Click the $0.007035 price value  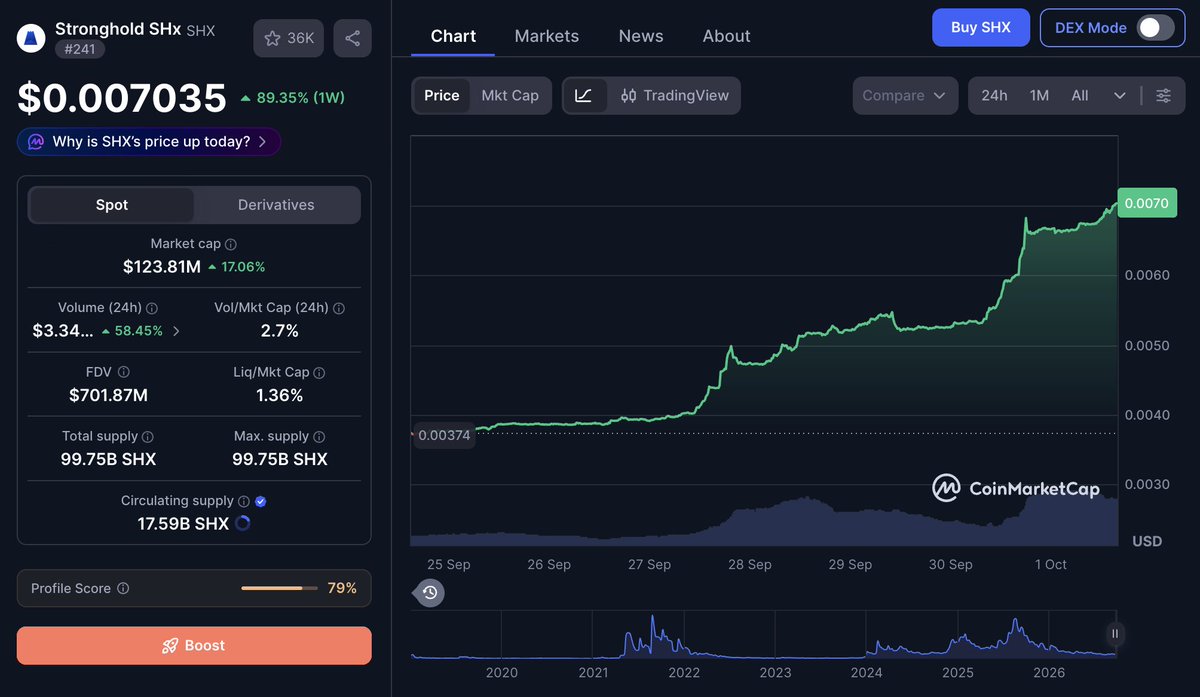pos(122,98)
